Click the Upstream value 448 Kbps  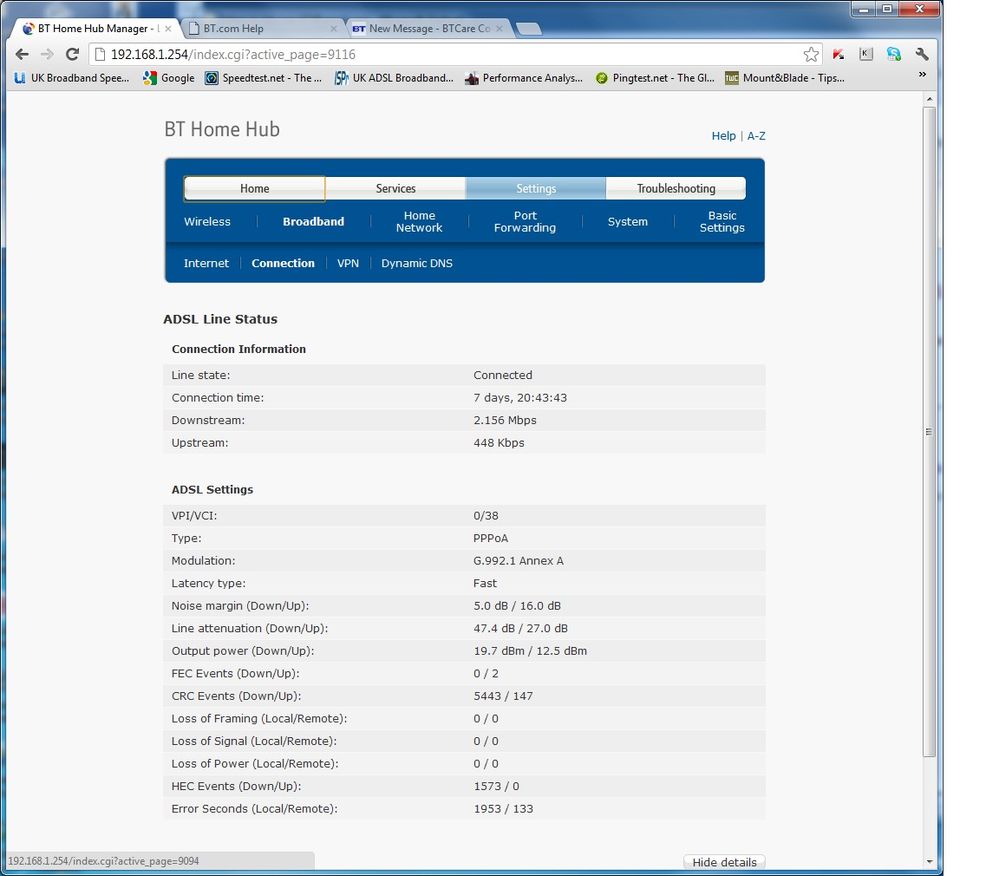point(499,443)
